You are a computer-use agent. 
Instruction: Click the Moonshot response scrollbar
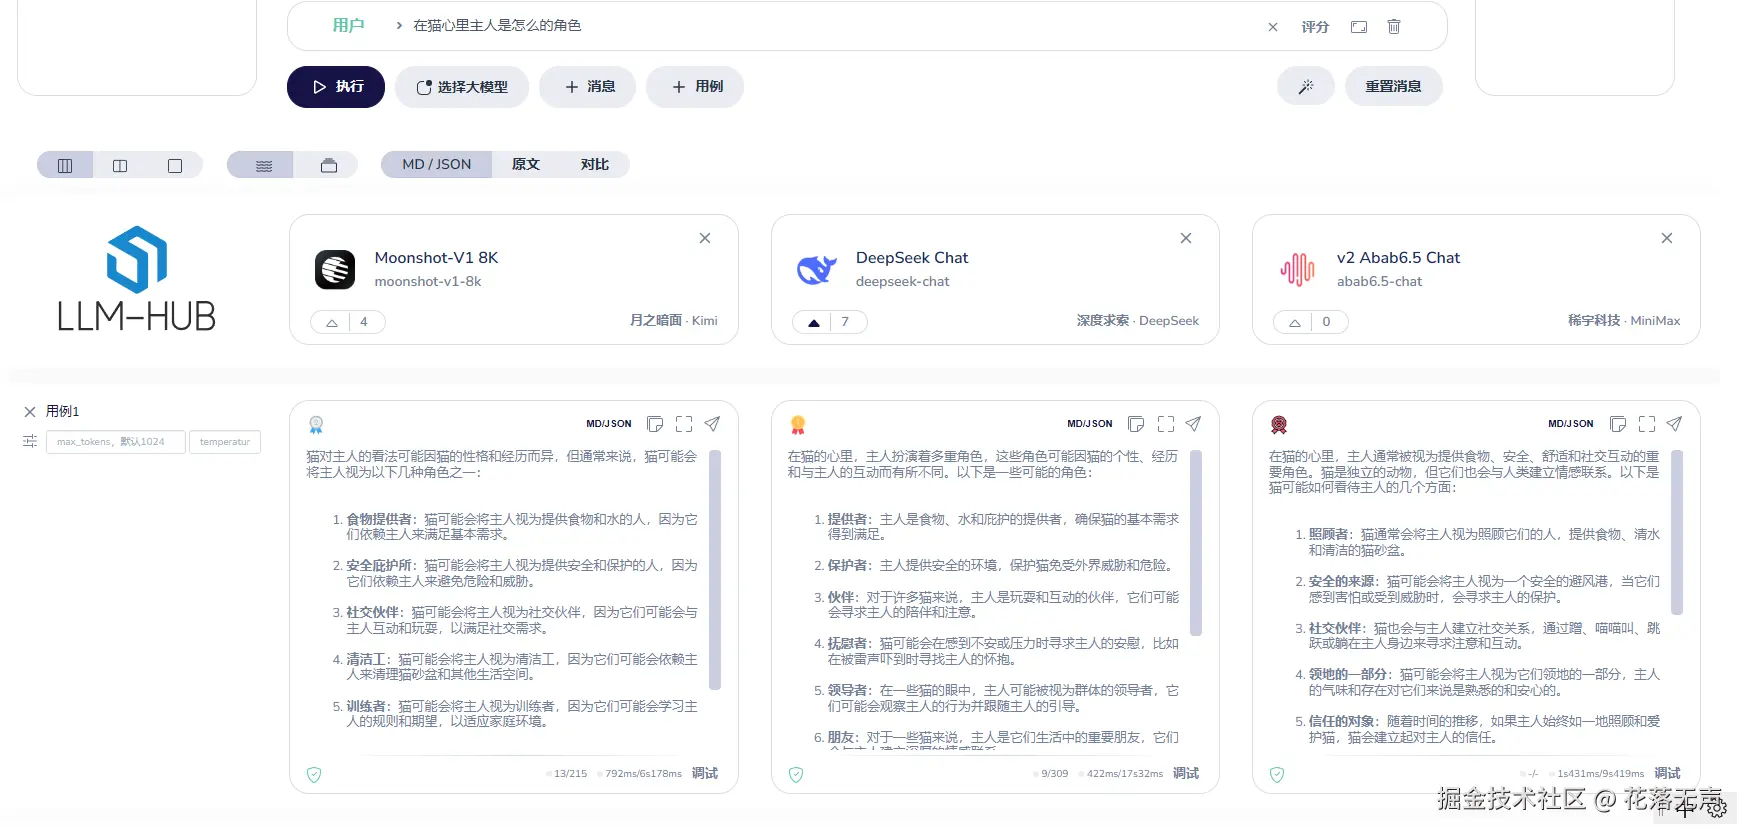(x=715, y=570)
